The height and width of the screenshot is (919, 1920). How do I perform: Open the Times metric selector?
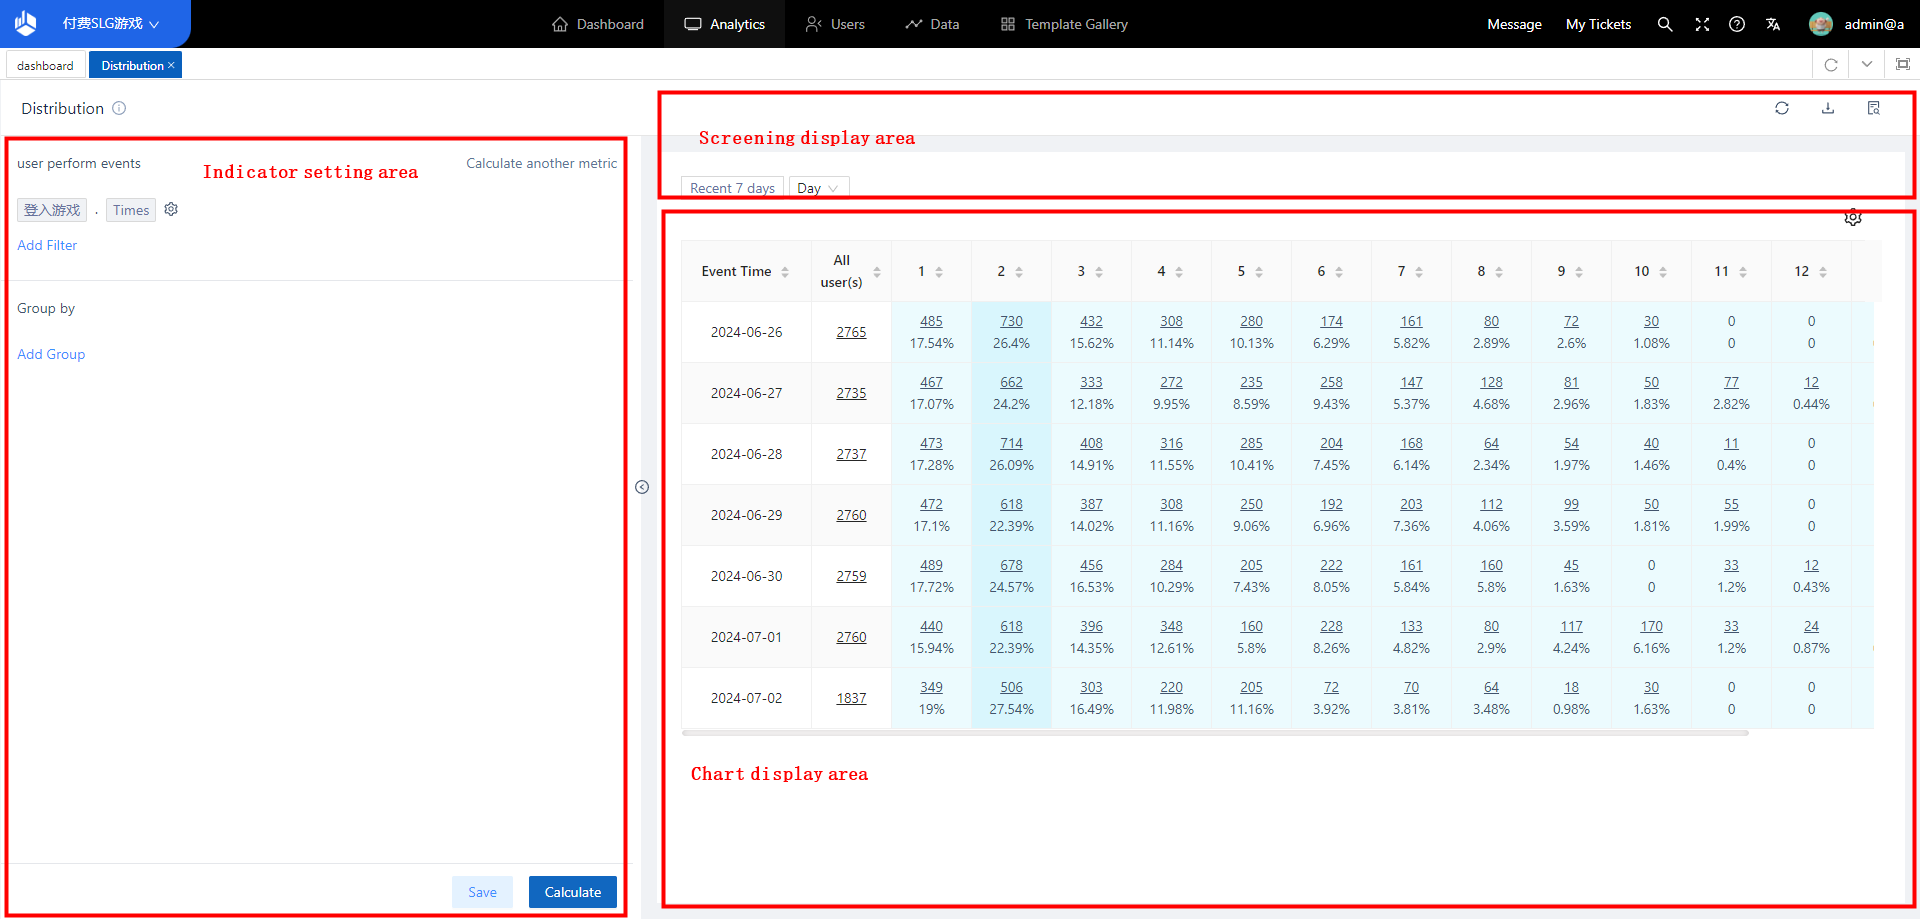click(x=131, y=210)
